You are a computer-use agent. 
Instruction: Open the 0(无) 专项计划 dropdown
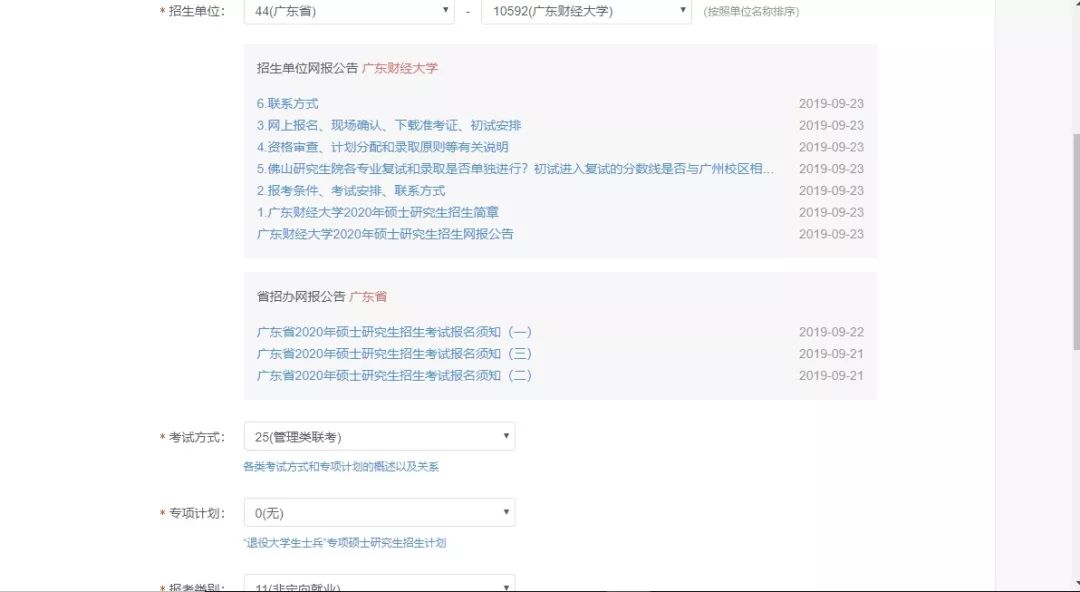(379, 511)
